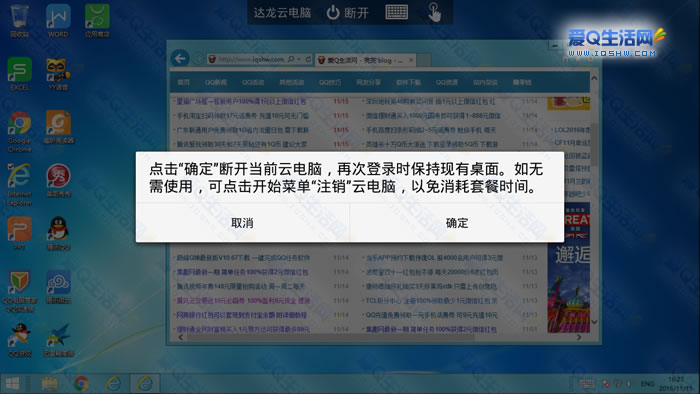This screenshot has width=700, height=394.
Task: Open the blue bird Xunlei desktop icon
Action: 58,340
